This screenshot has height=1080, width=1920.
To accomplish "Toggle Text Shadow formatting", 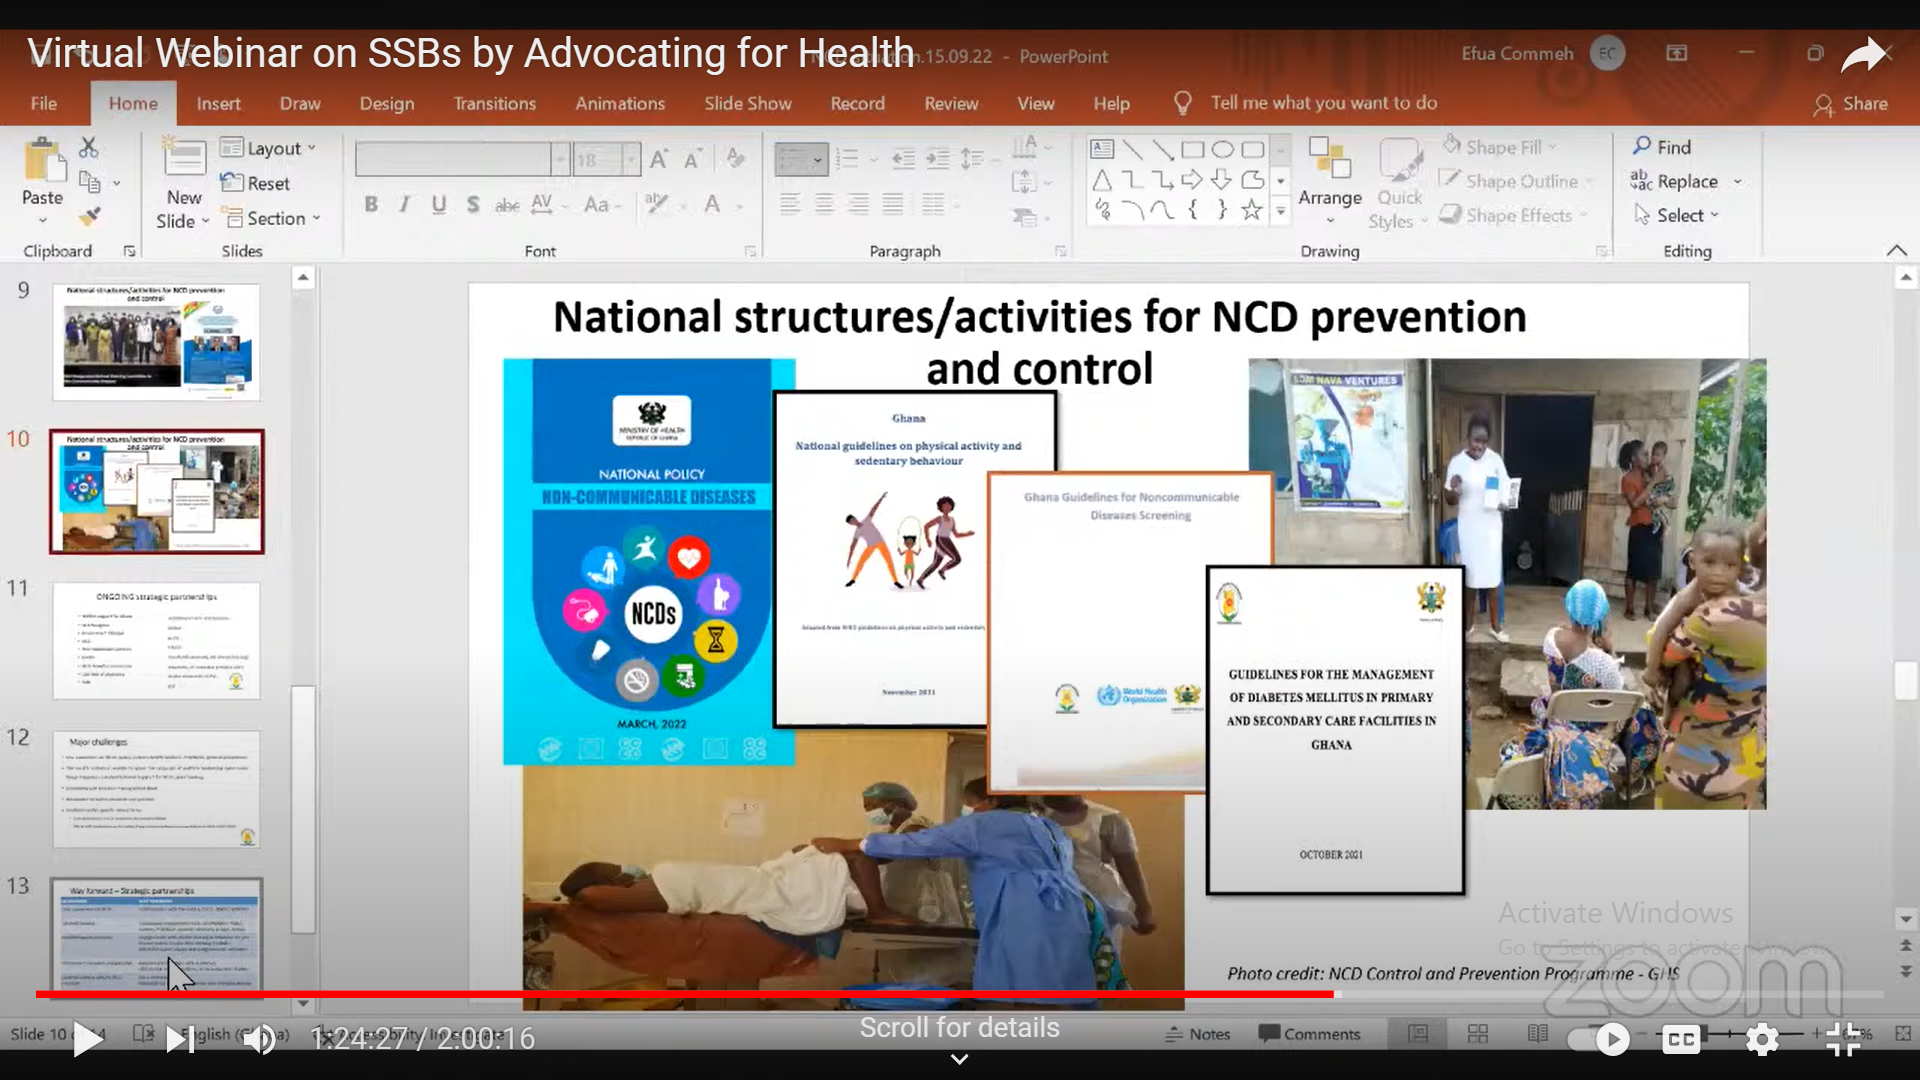I will [473, 204].
